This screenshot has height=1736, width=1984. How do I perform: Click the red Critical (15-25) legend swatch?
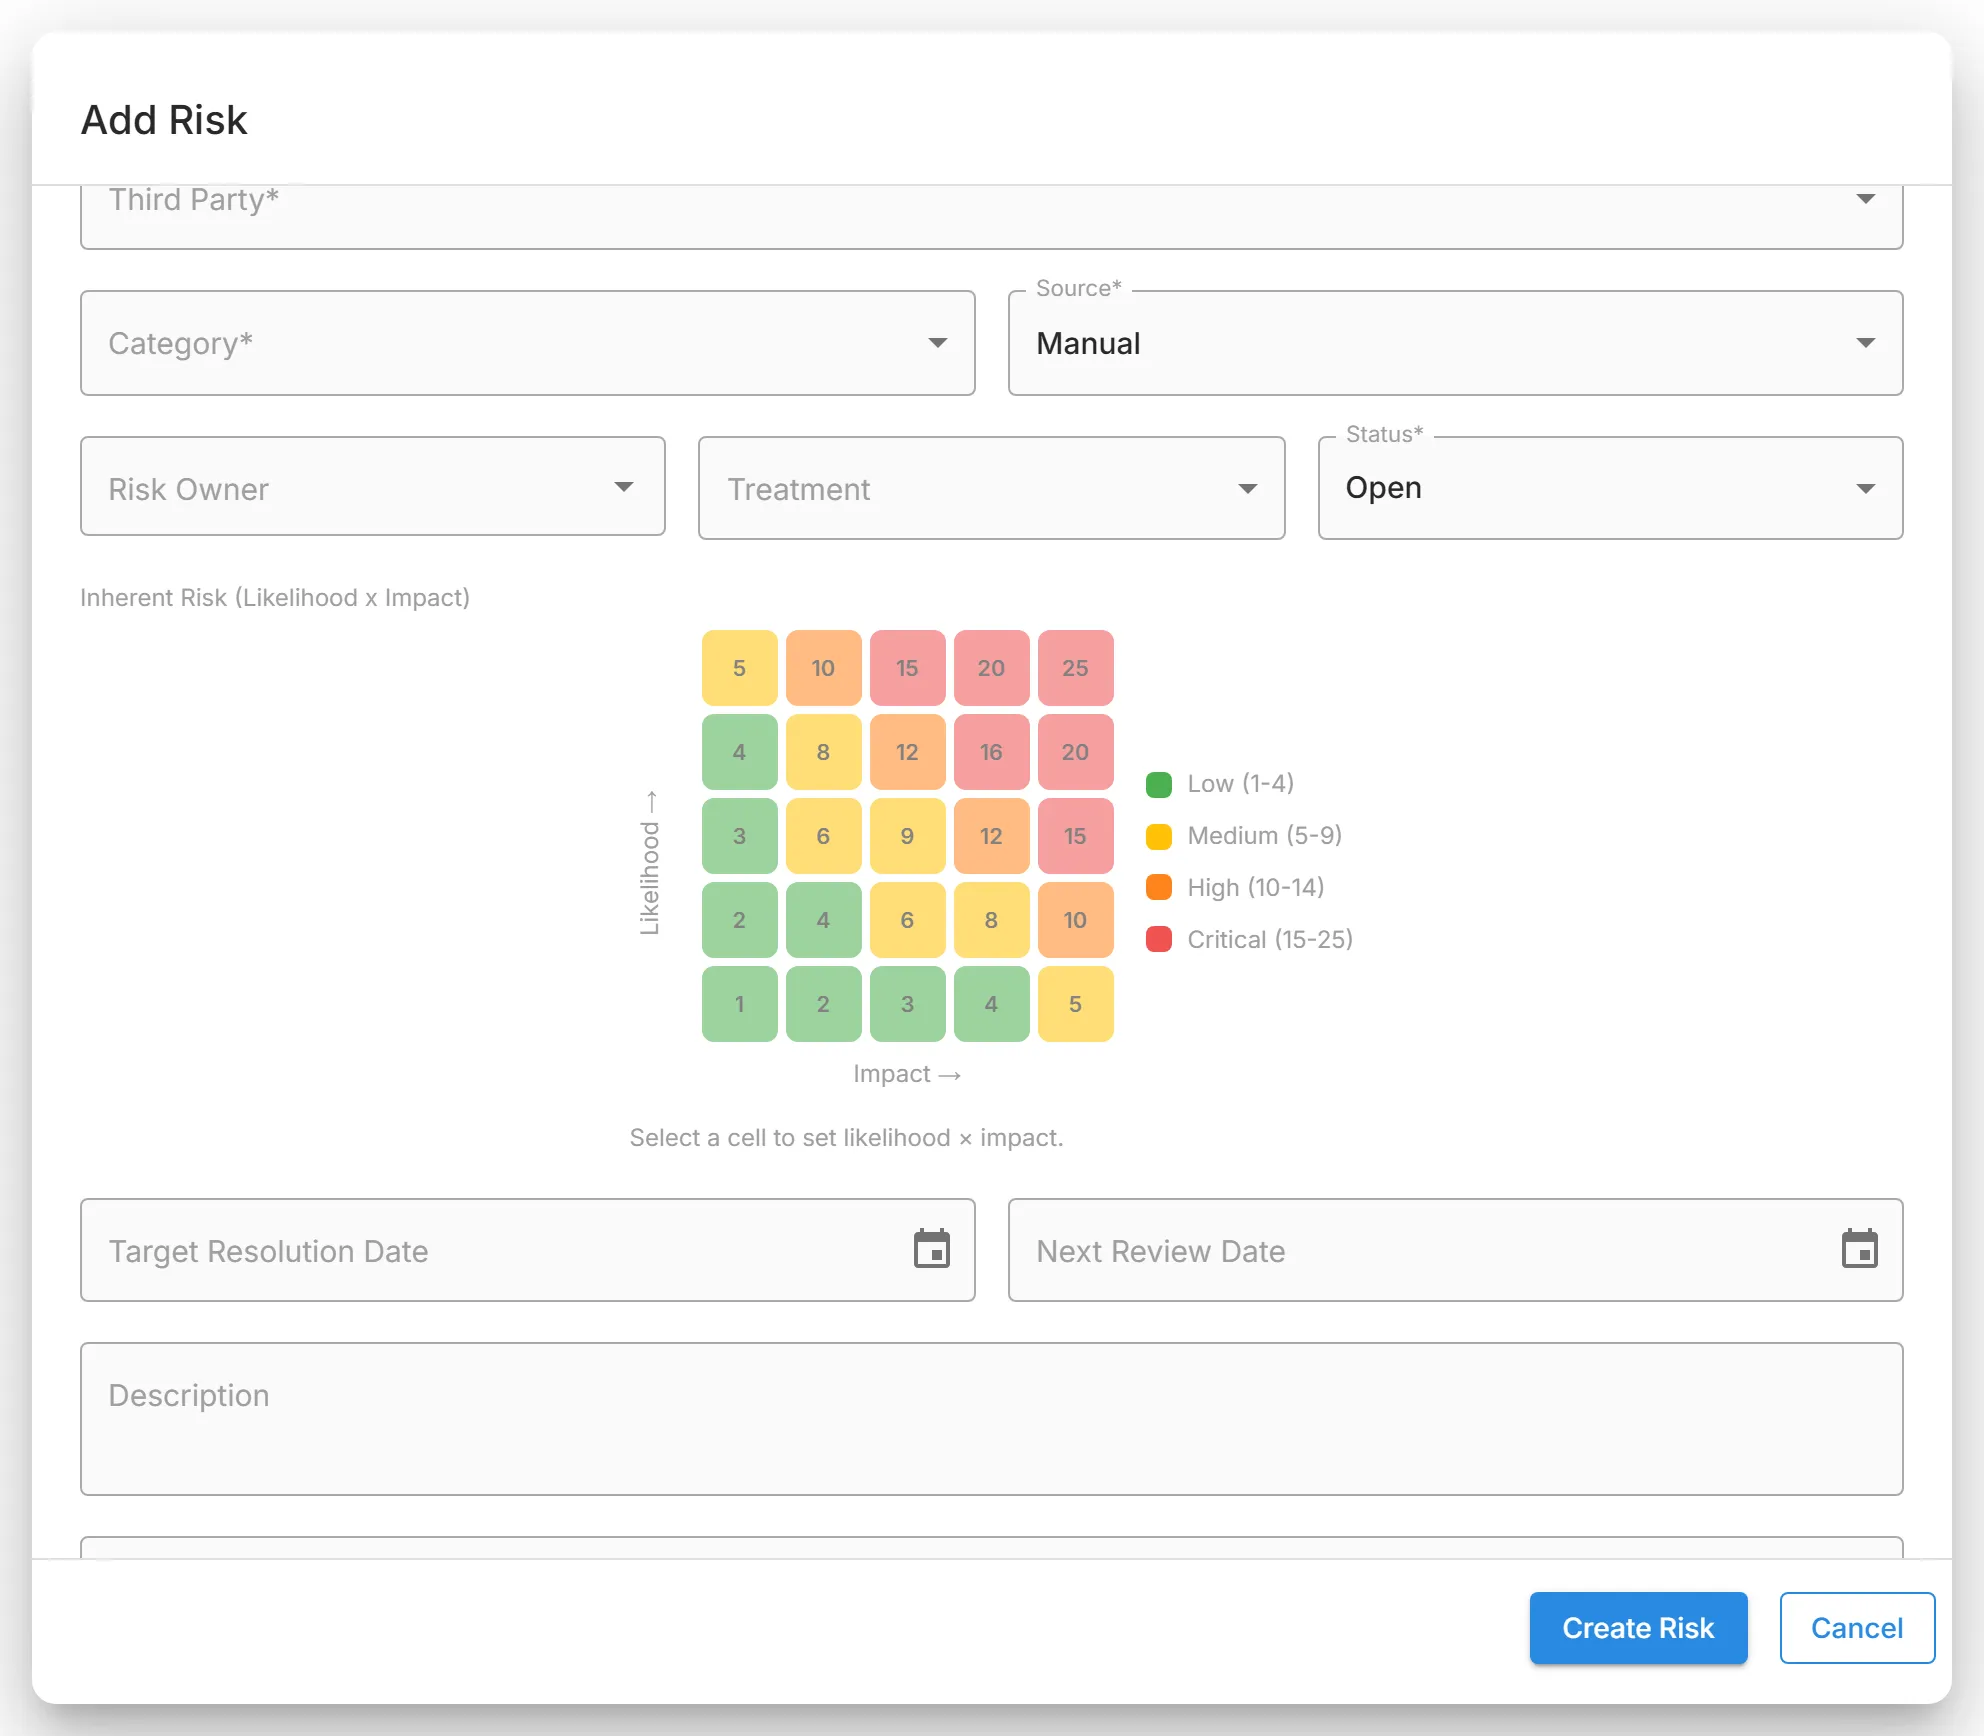(1158, 940)
